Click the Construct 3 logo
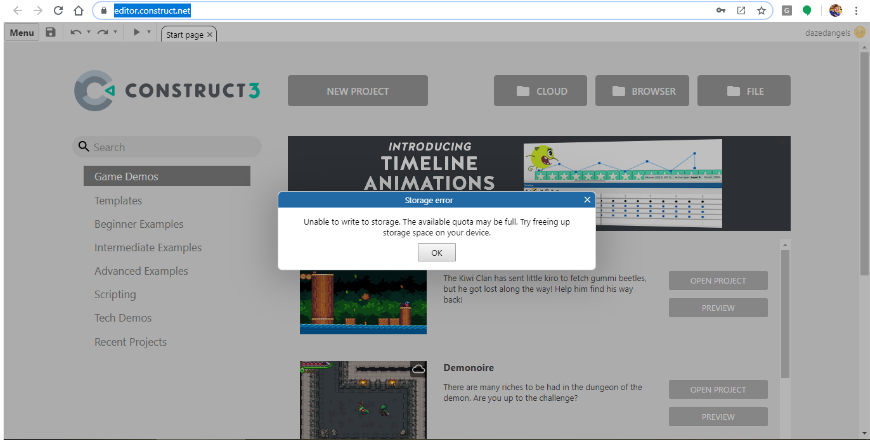Image resolution: width=870 pixels, height=440 pixels. (x=167, y=90)
